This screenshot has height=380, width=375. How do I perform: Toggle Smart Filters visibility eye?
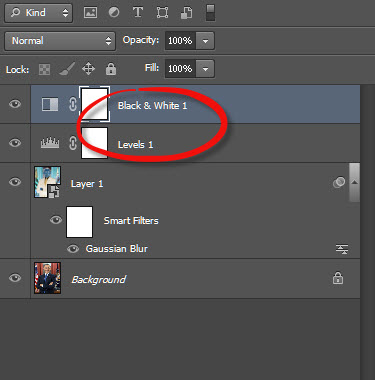coord(56,220)
